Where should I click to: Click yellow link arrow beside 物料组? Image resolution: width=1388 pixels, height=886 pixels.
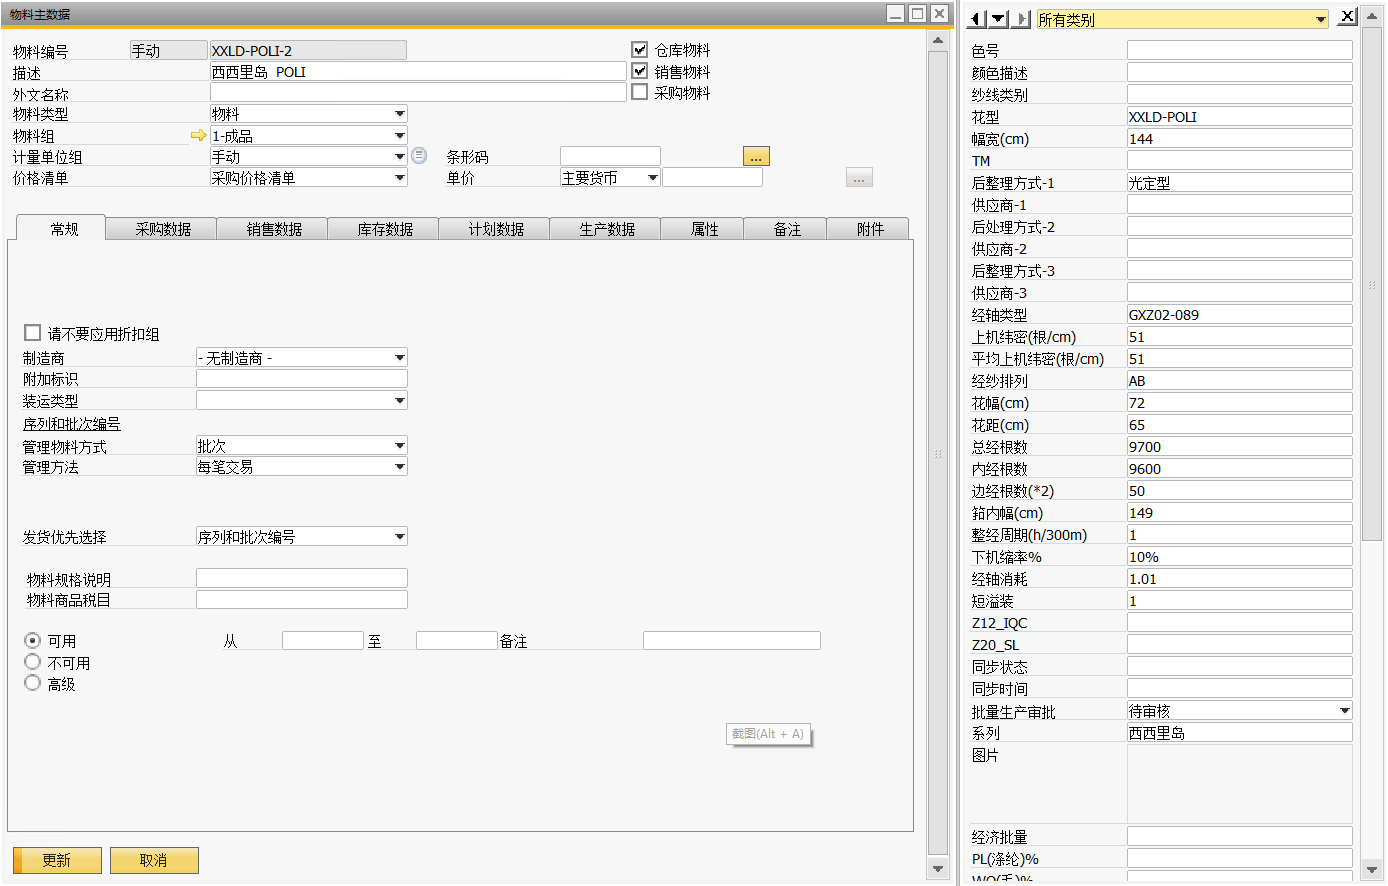[198, 135]
